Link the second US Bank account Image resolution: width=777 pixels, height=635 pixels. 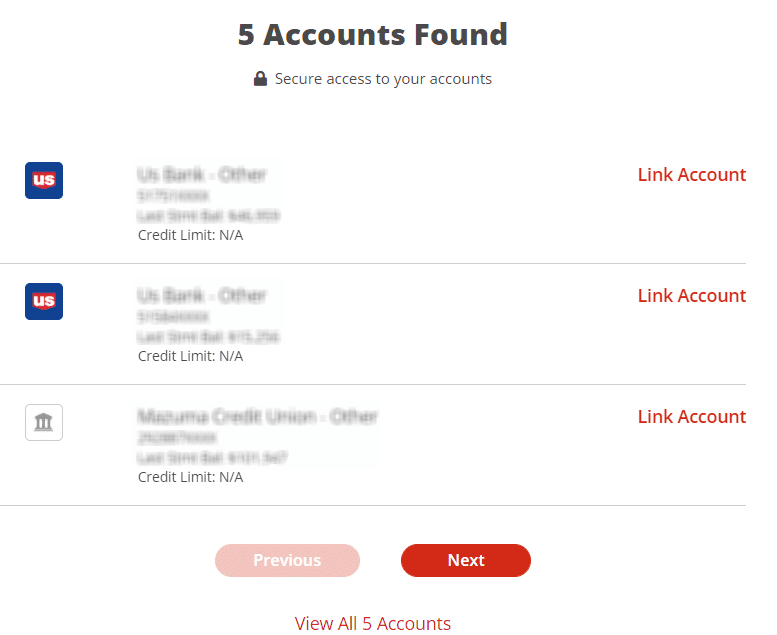pos(691,296)
